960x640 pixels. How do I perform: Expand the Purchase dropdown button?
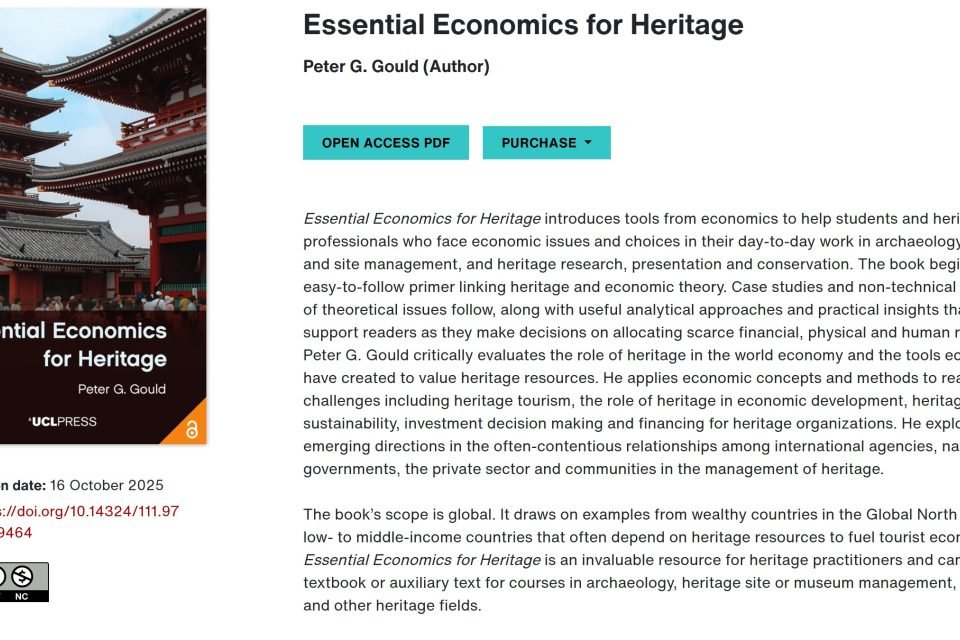(546, 143)
